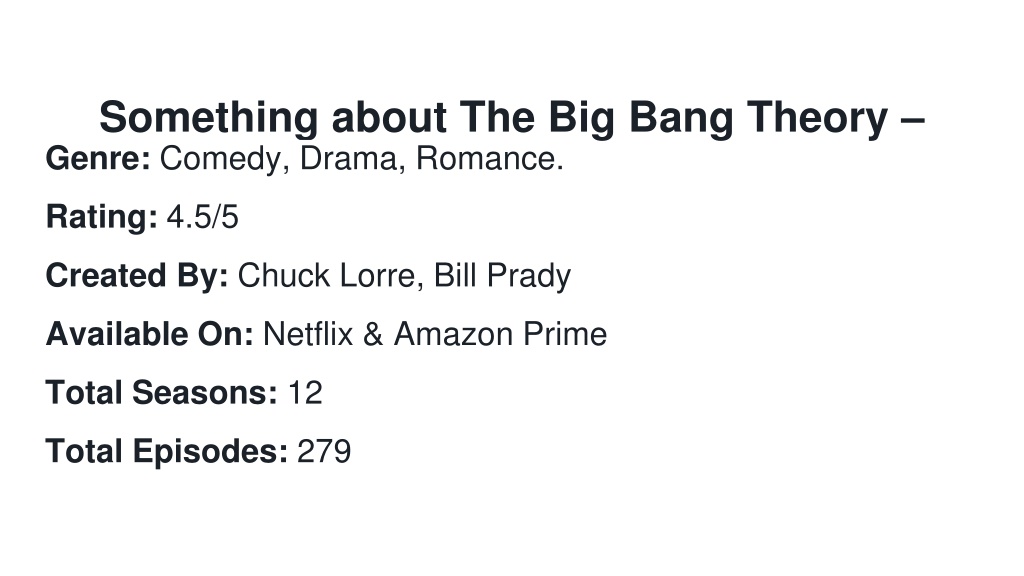This screenshot has width=1024, height=576.
Task: Click the bold 'Created By:' label
Action: coord(136,276)
